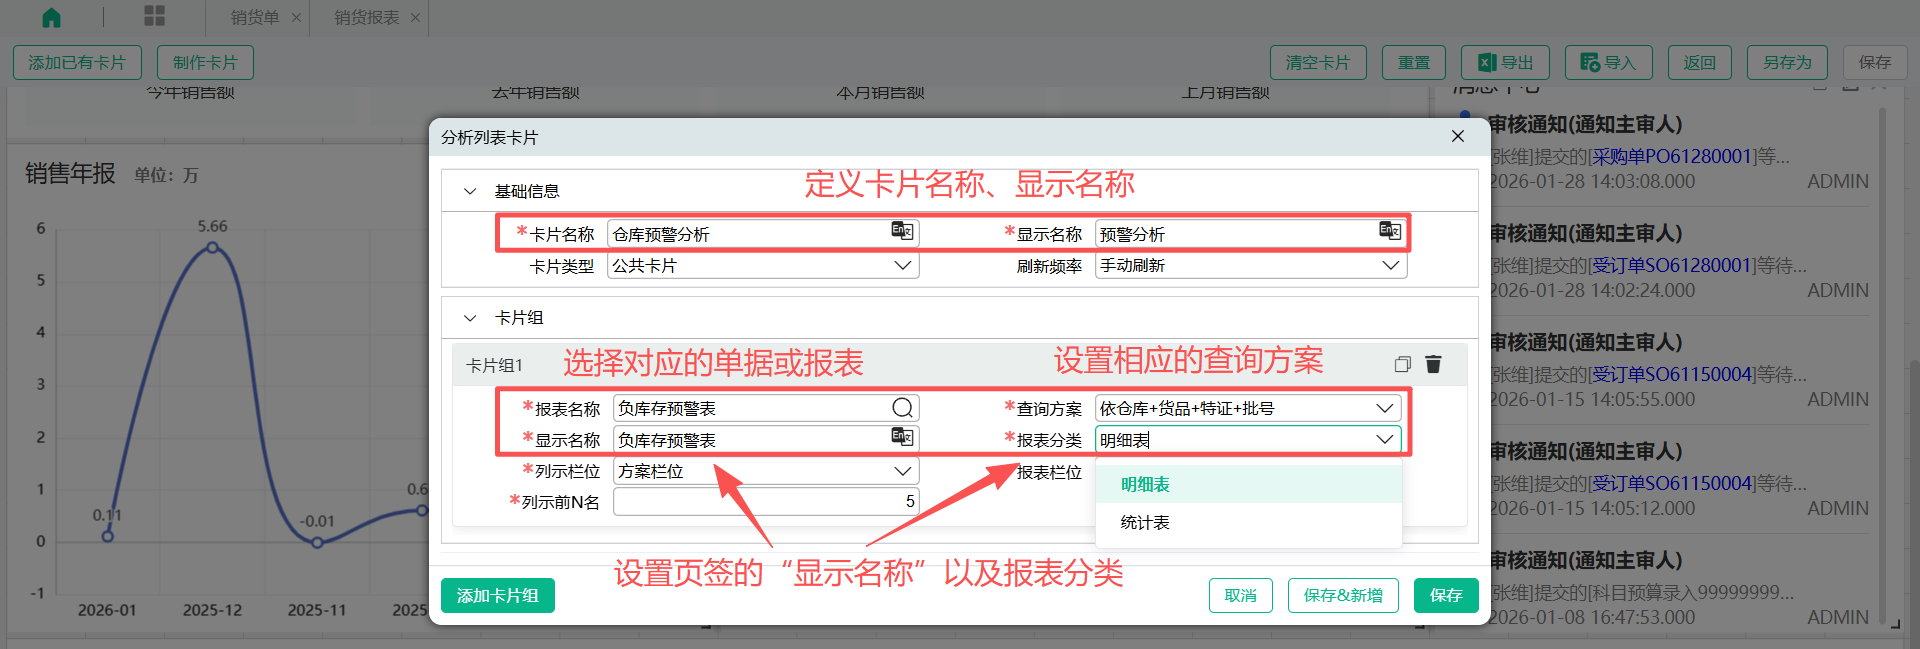Click the 列示前N名 input field
The height and width of the screenshot is (649, 1920).
pyautogui.click(x=765, y=502)
